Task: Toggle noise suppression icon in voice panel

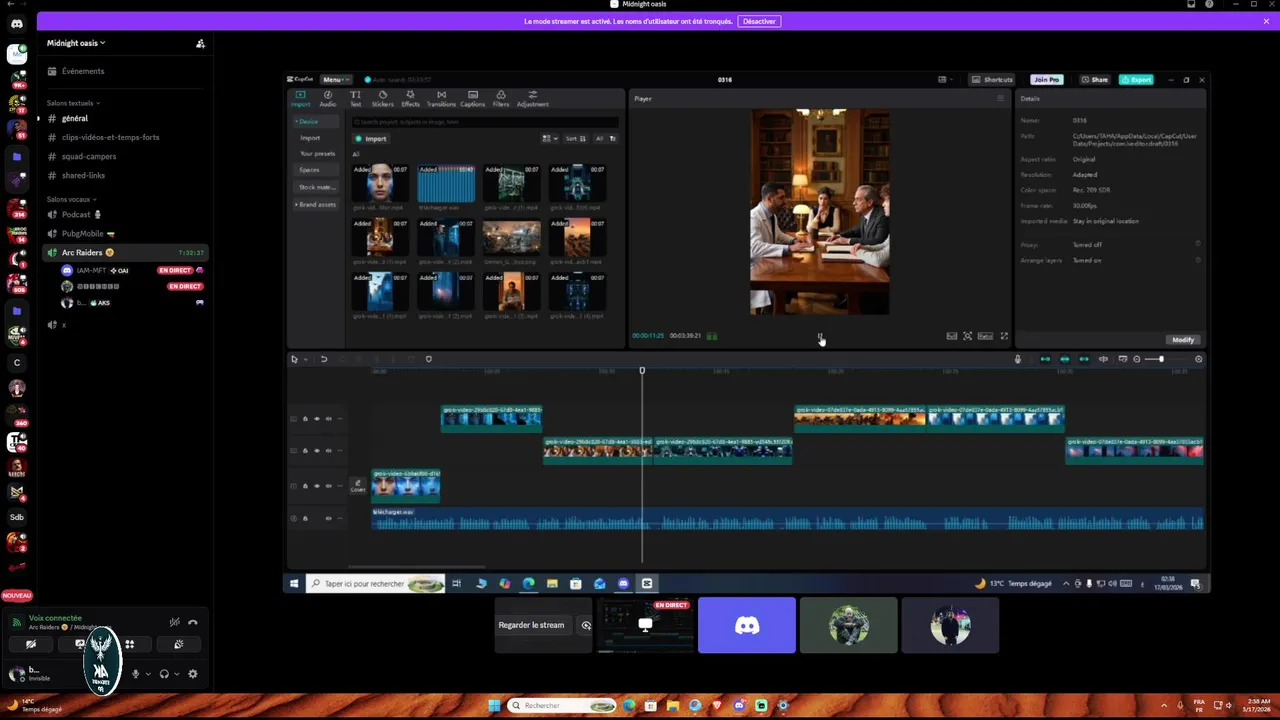Action: click(174, 622)
